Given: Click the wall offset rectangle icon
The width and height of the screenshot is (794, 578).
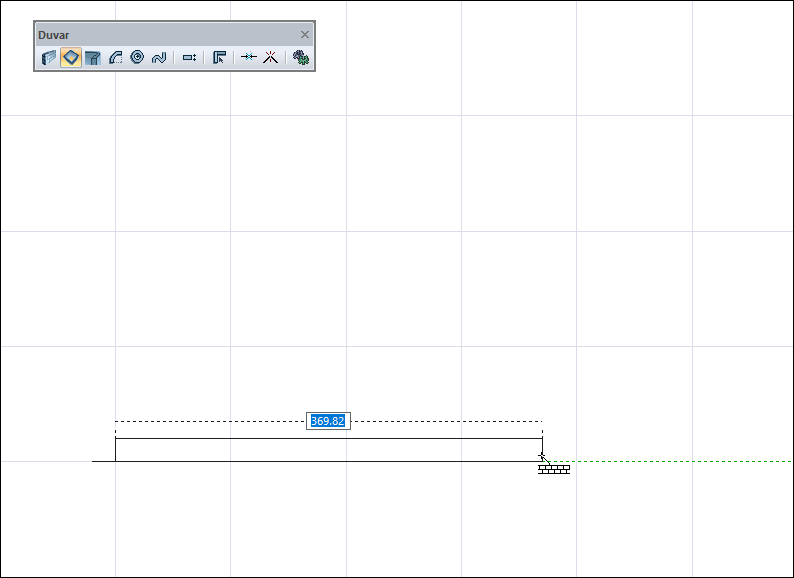Looking at the screenshot, I should click(x=189, y=58).
